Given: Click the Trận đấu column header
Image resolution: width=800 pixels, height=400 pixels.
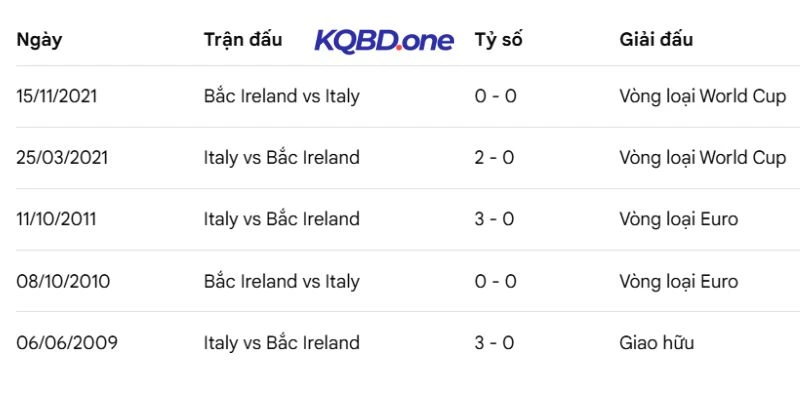Looking at the screenshot, I should click(x=242, y=39).
